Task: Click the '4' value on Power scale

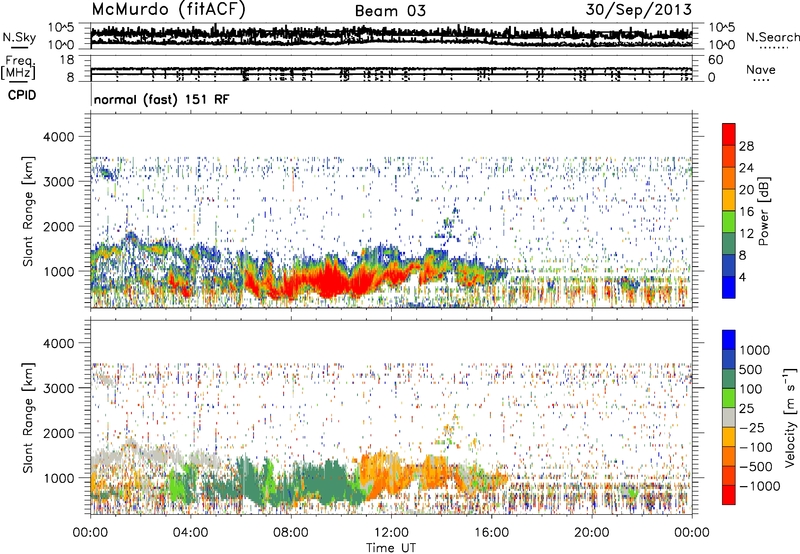Action: 743,278
